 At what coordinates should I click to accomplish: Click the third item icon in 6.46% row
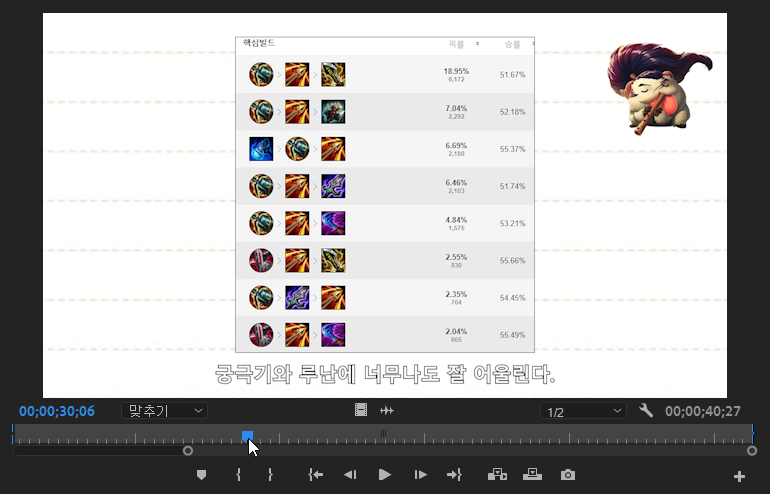pos(333,186)
